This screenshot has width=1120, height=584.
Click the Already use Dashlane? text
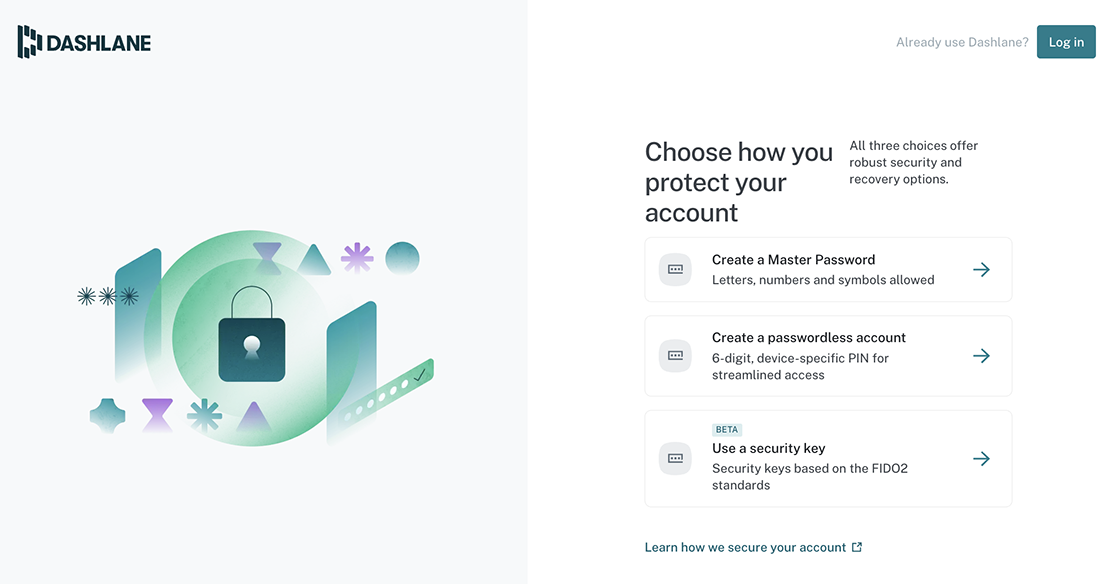click(962, 42)
